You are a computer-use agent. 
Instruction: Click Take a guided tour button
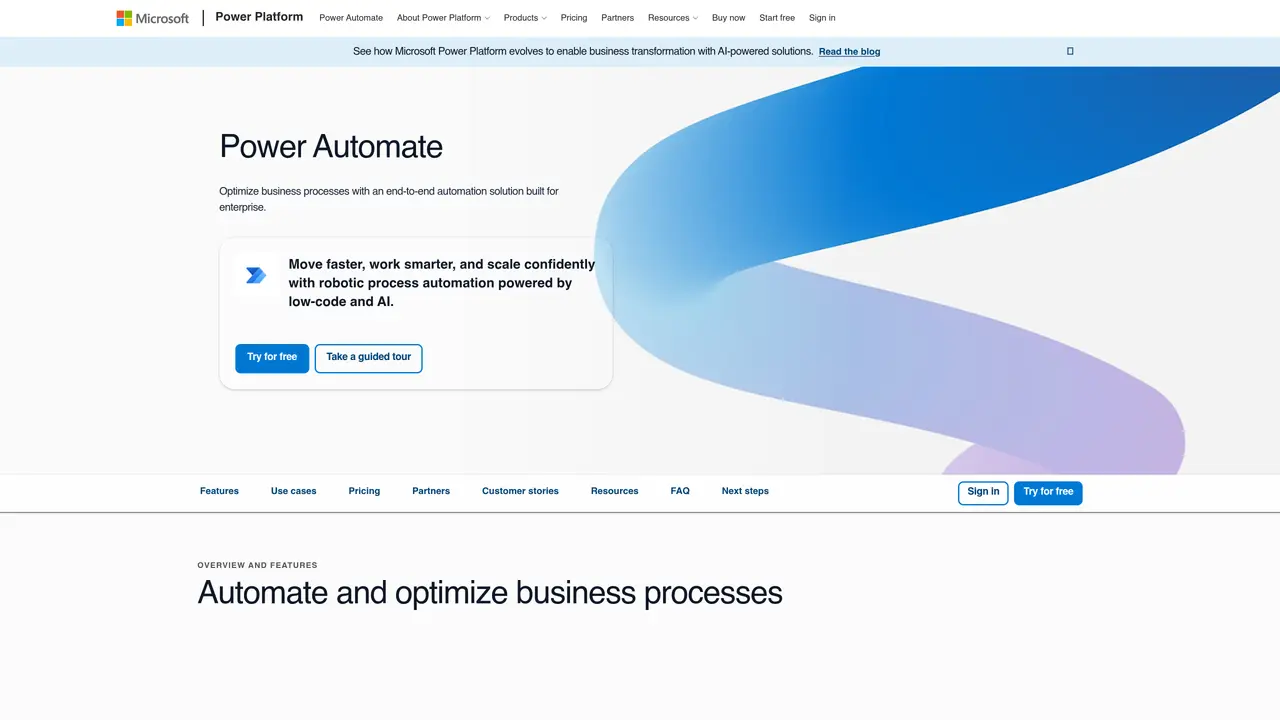369,358
